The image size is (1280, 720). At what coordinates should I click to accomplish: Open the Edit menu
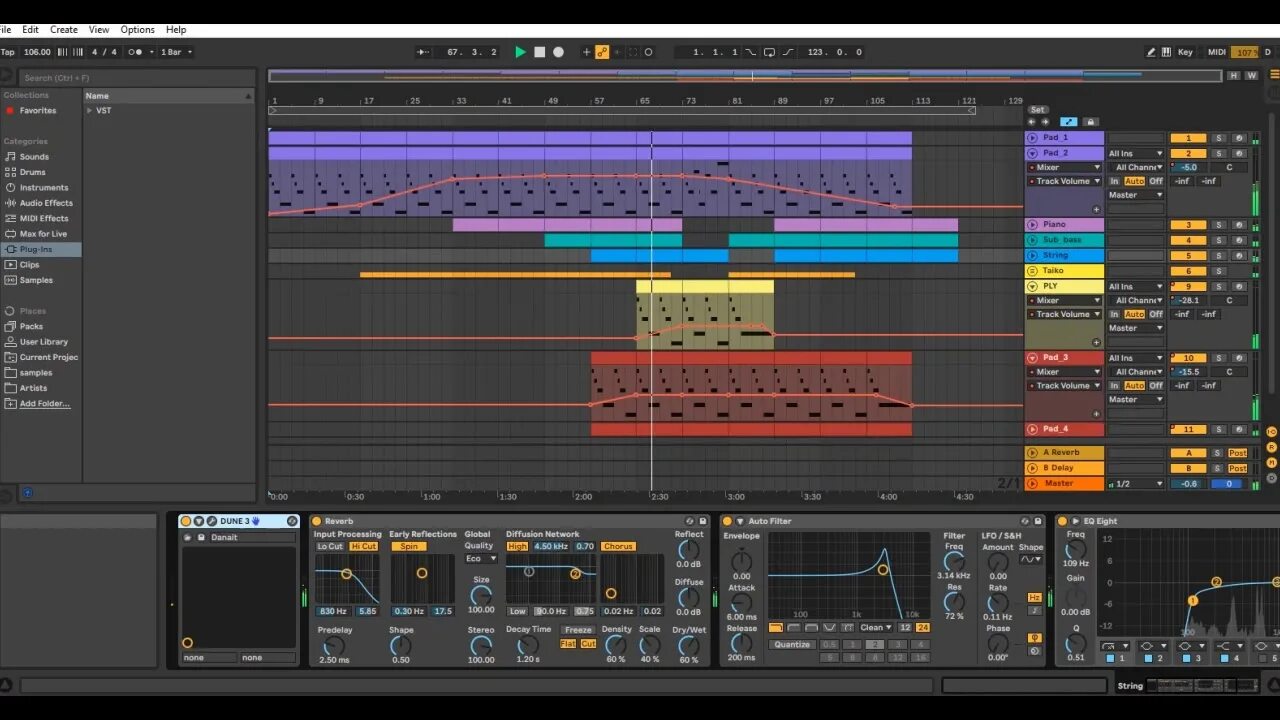click(x=31, y=30)
